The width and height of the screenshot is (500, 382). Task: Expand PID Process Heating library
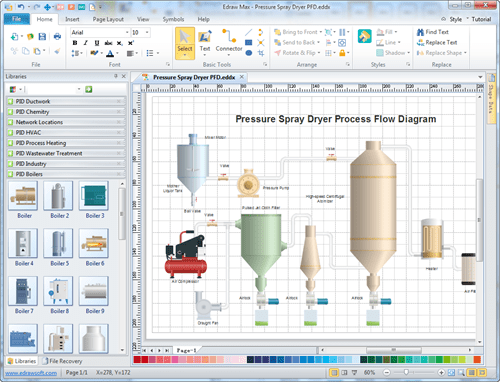pos(66,143)
